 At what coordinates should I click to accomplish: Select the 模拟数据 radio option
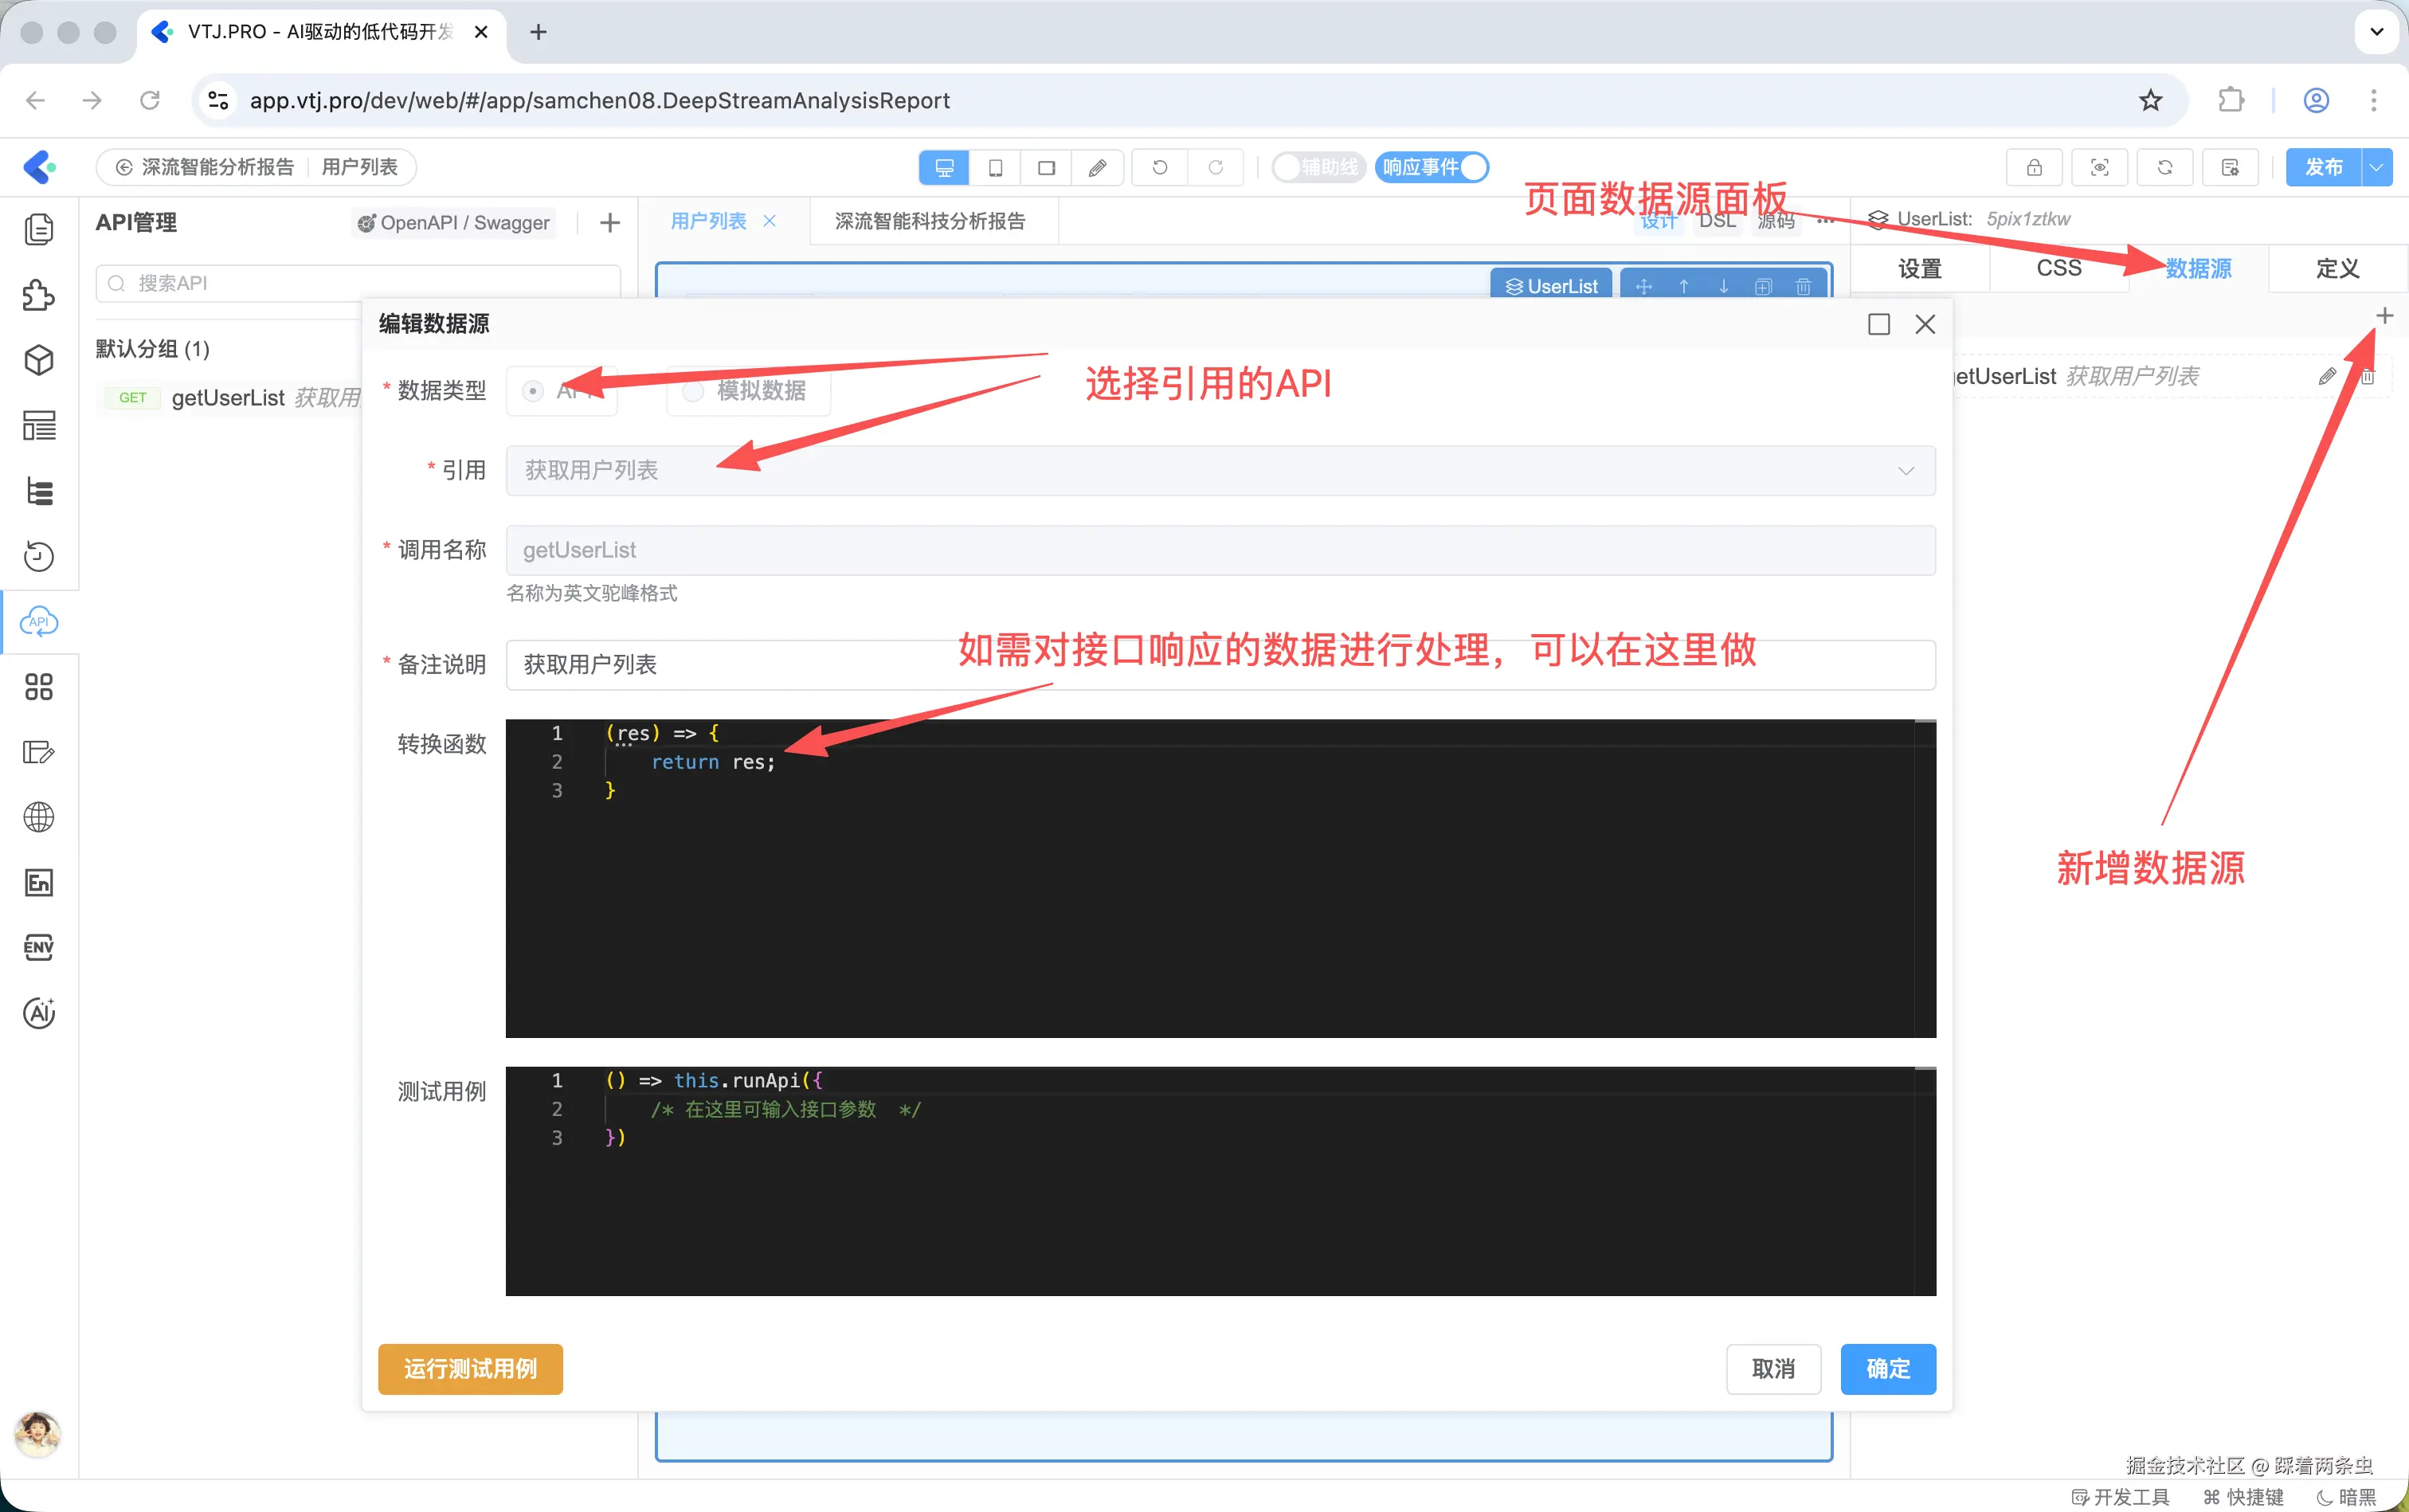point(748,391)
